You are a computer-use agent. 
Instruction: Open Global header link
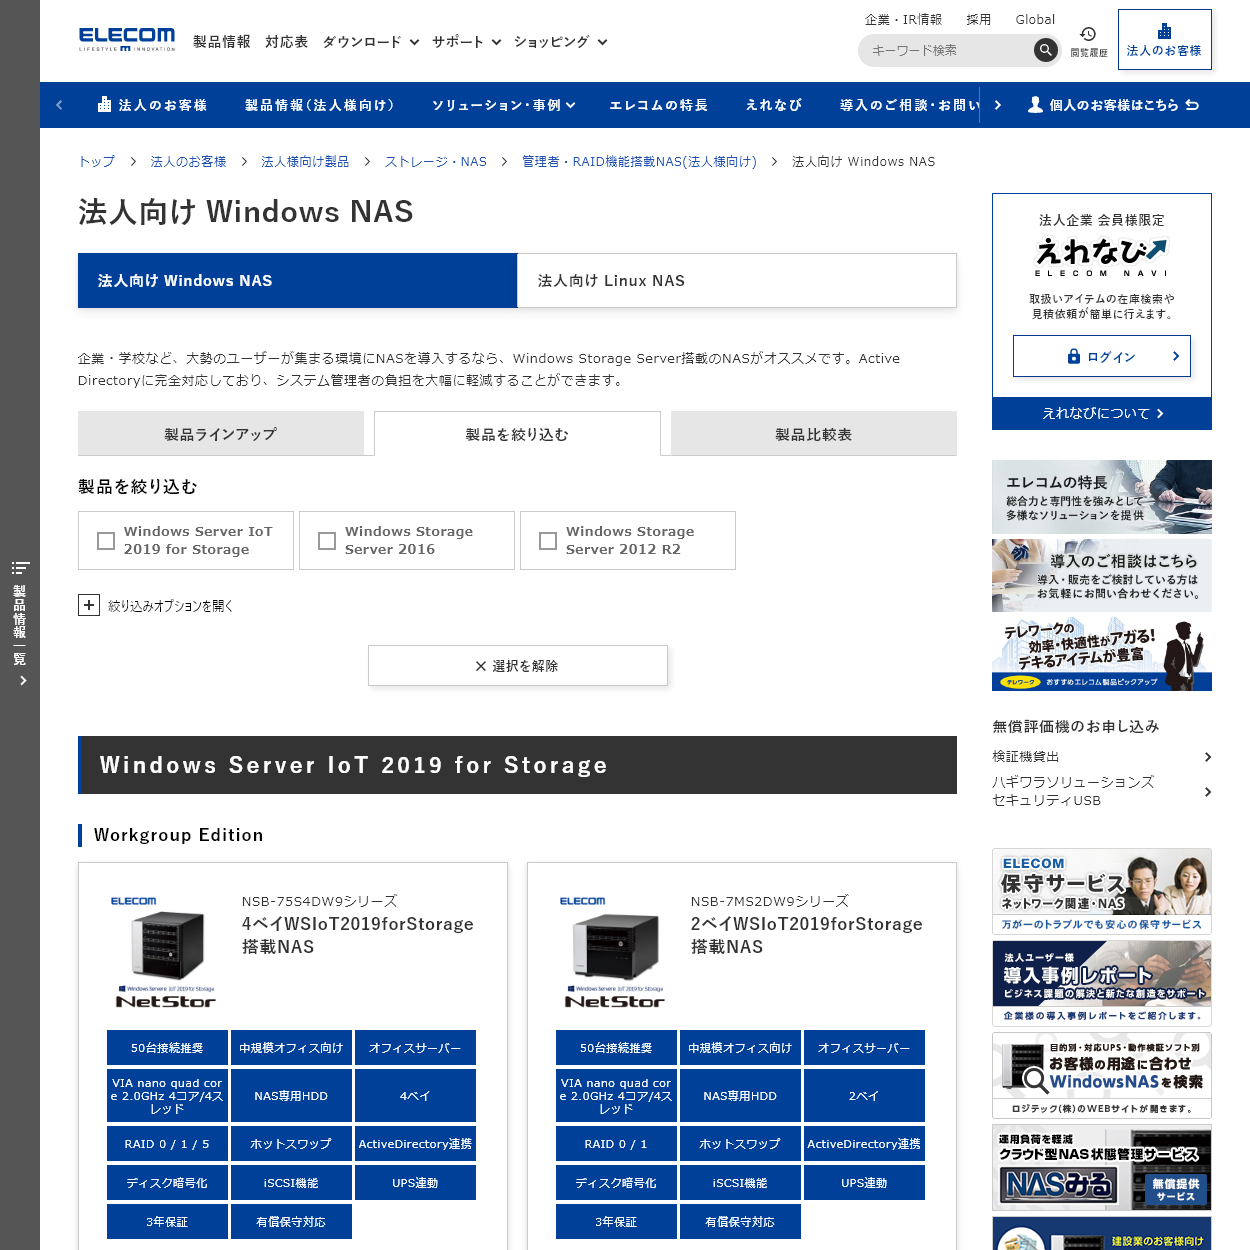1035,19
